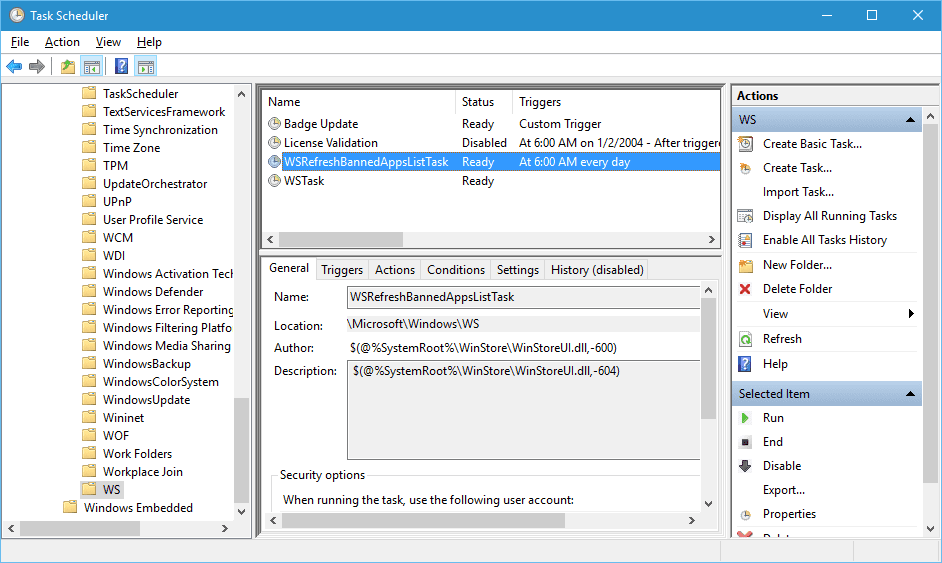
Task: Click the blue Help toolbar icon
Action: click(121, 66)
